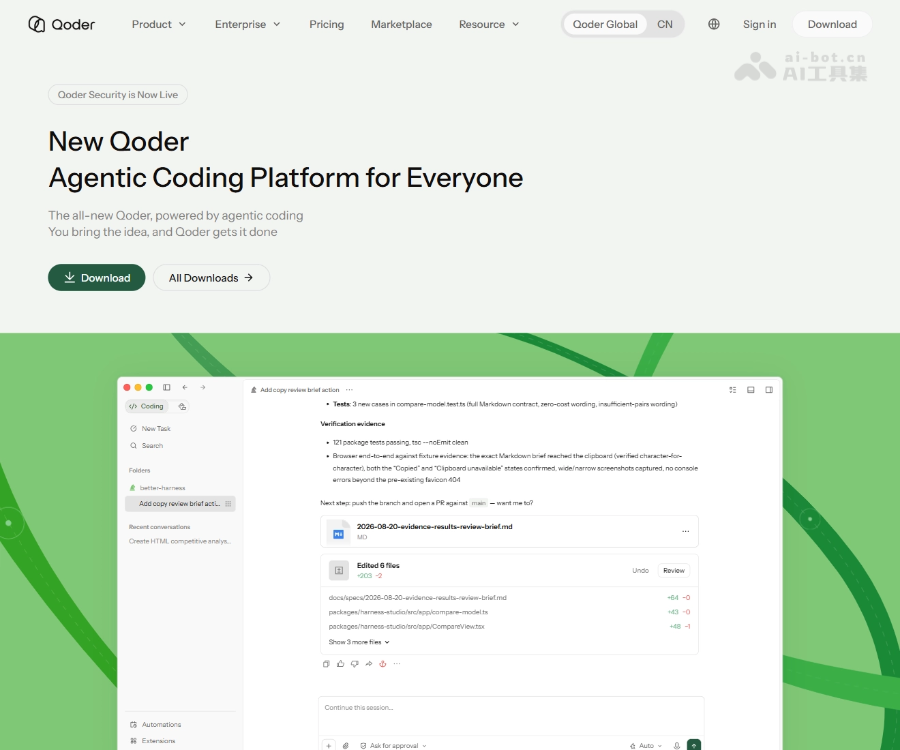Click the red anchor icon under the response

click(x=383, y=664)
